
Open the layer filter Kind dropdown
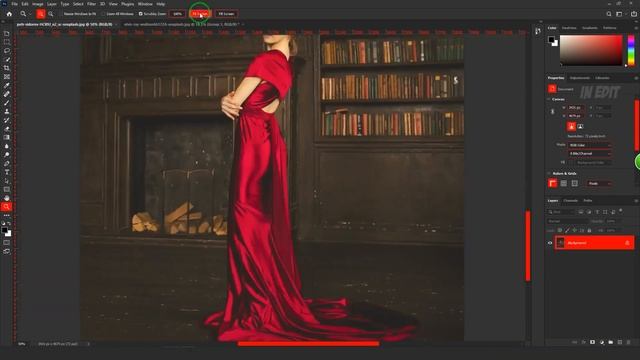562,212
